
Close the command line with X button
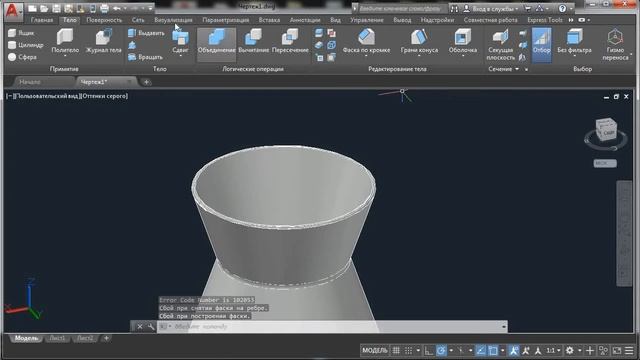click(140, 327)
